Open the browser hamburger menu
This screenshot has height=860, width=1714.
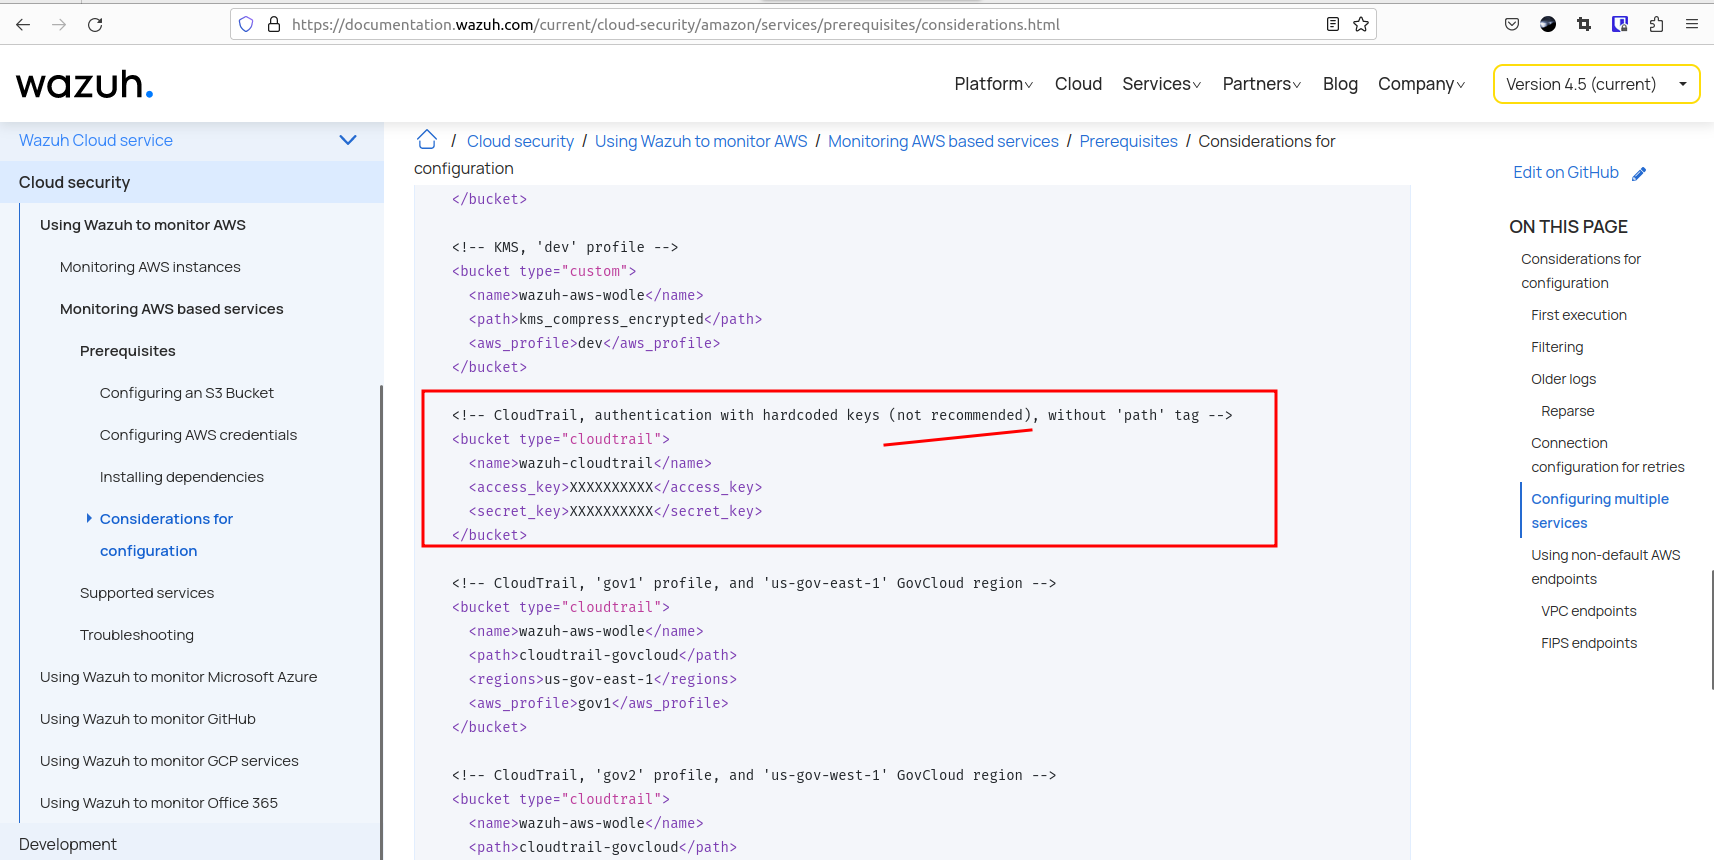(1692, 24)
